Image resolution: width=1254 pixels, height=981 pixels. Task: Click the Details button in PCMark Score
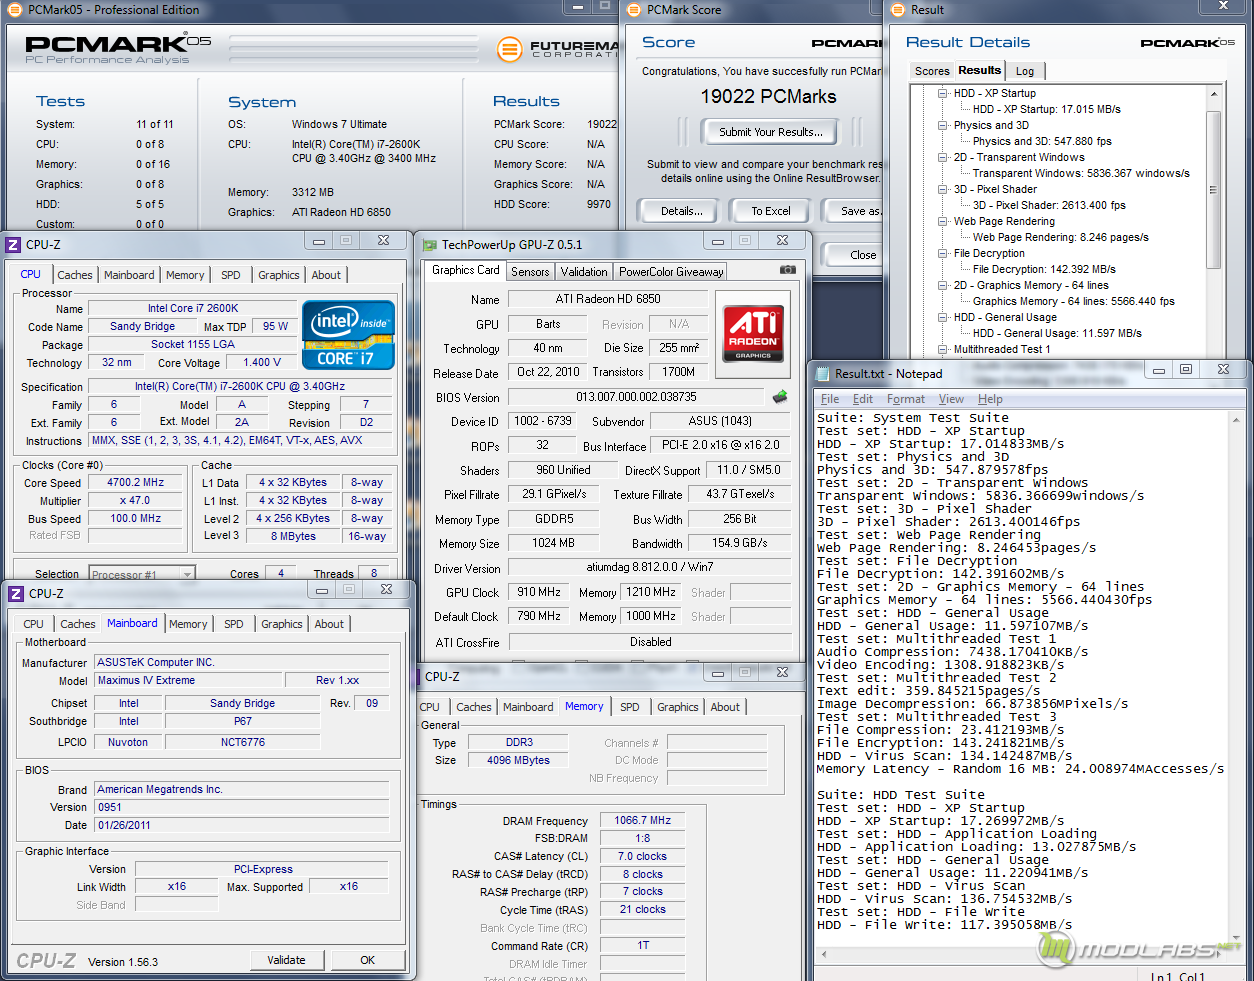pyautogui.click(x=682, y=211)
